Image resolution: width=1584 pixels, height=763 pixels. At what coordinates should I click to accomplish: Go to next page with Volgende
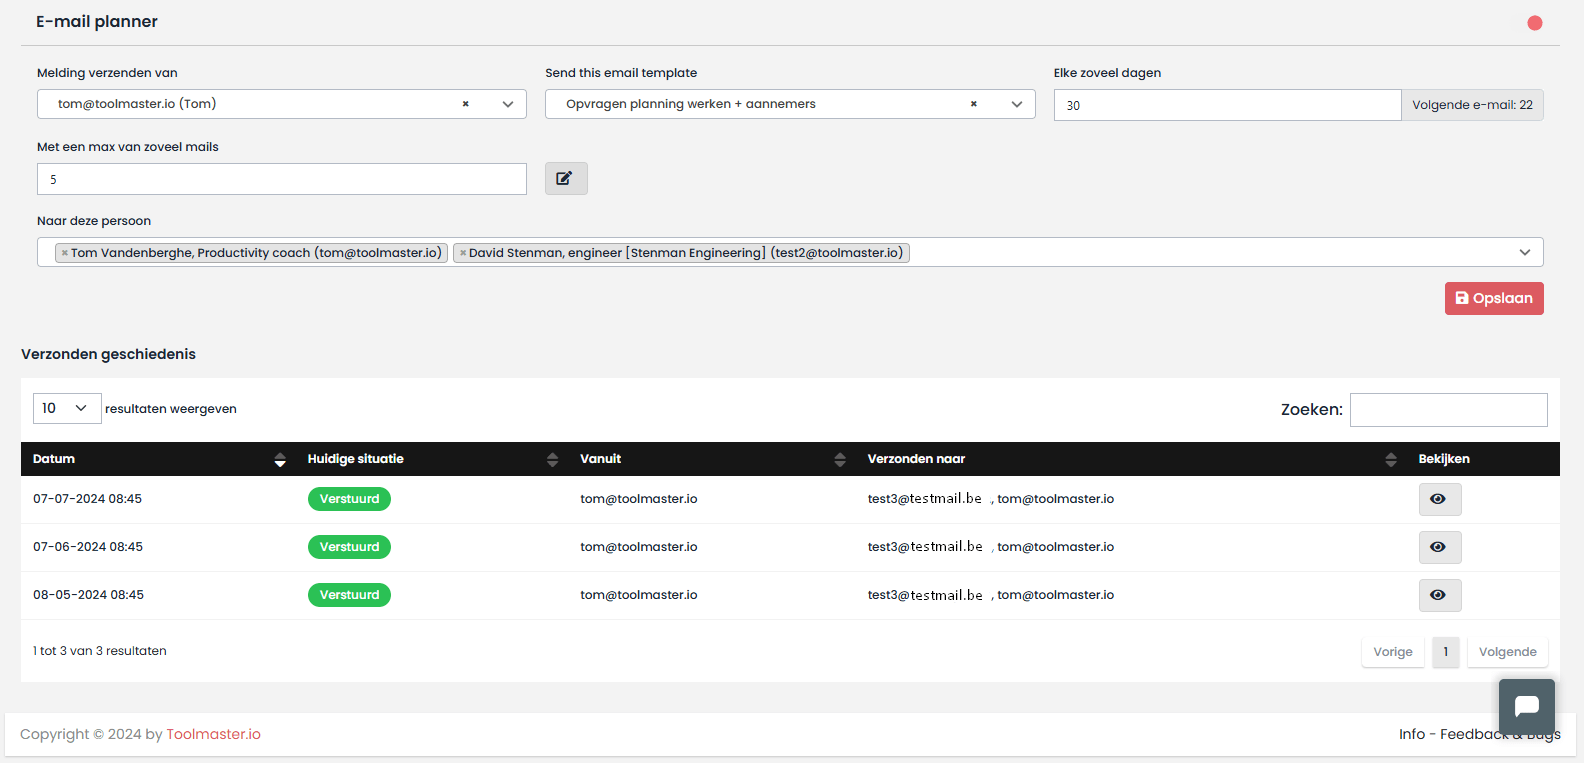pos(1508,652)
